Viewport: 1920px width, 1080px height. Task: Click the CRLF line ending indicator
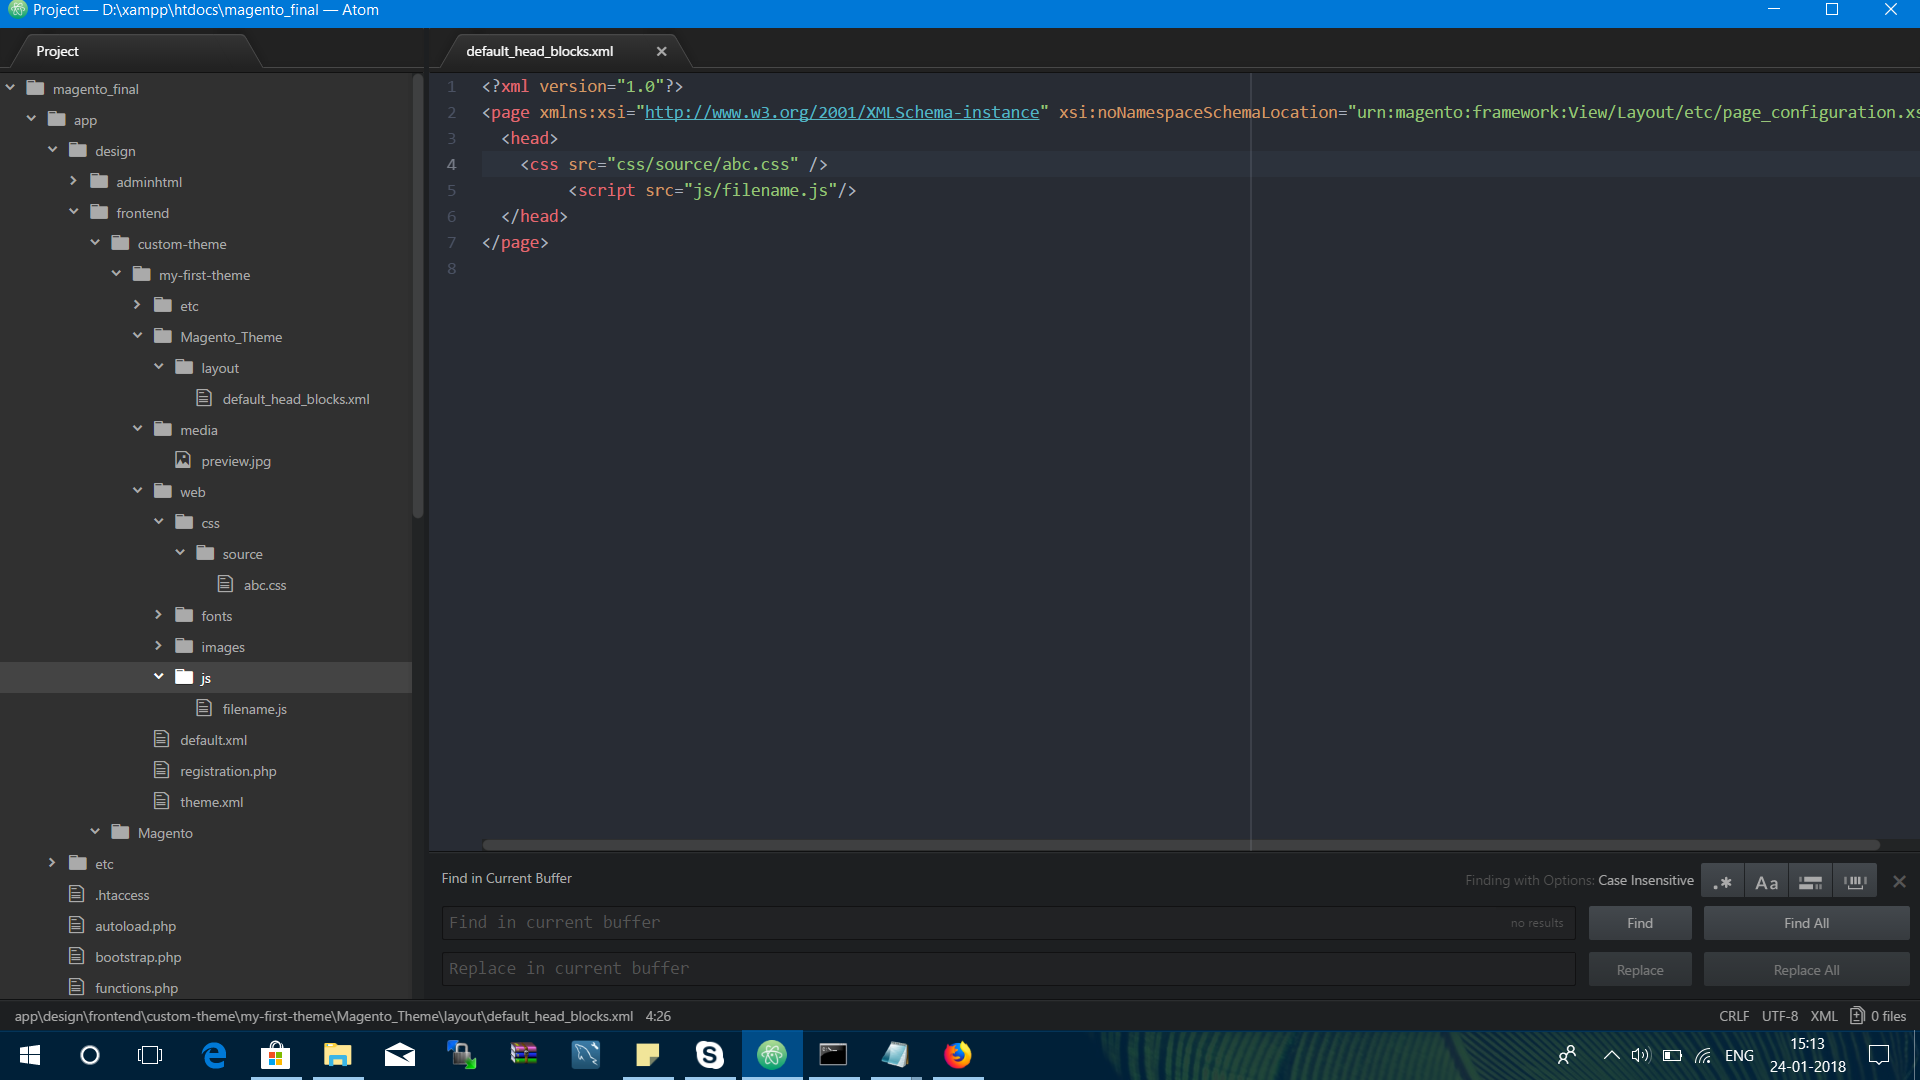point(1734,1016)
